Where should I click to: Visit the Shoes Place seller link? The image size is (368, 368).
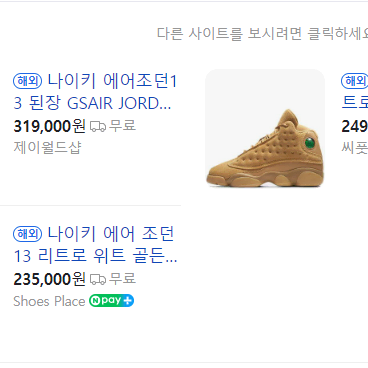pos(49,301)
